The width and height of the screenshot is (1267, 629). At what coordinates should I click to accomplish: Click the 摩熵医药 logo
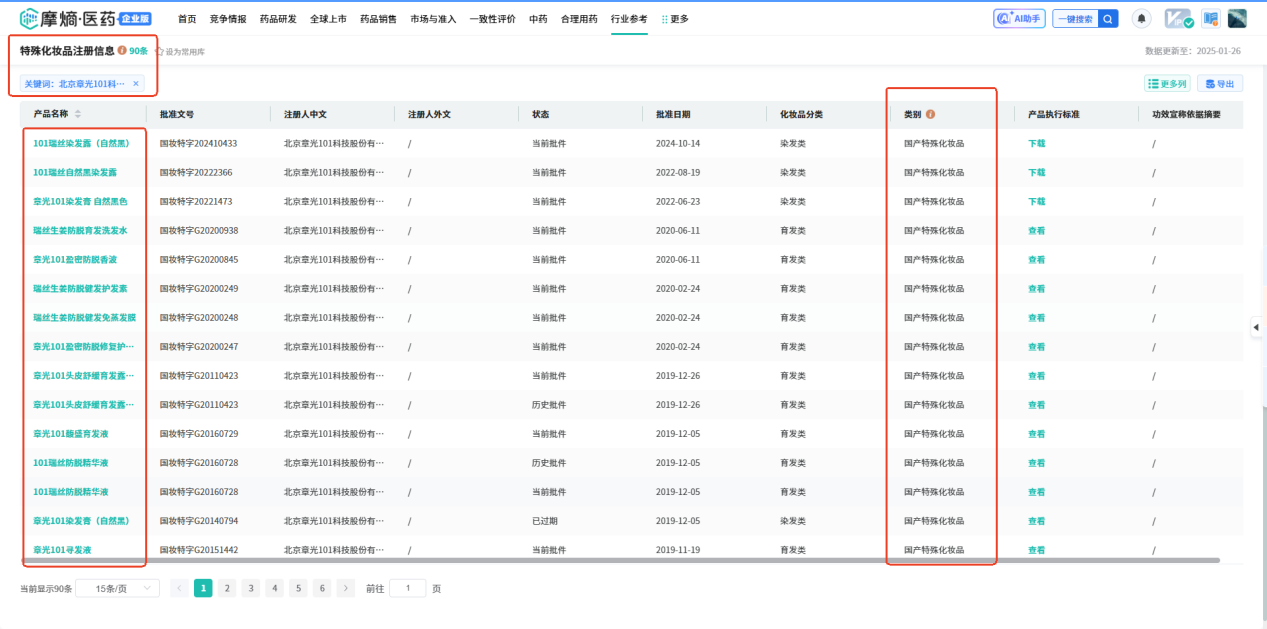[x=68, y=18]
